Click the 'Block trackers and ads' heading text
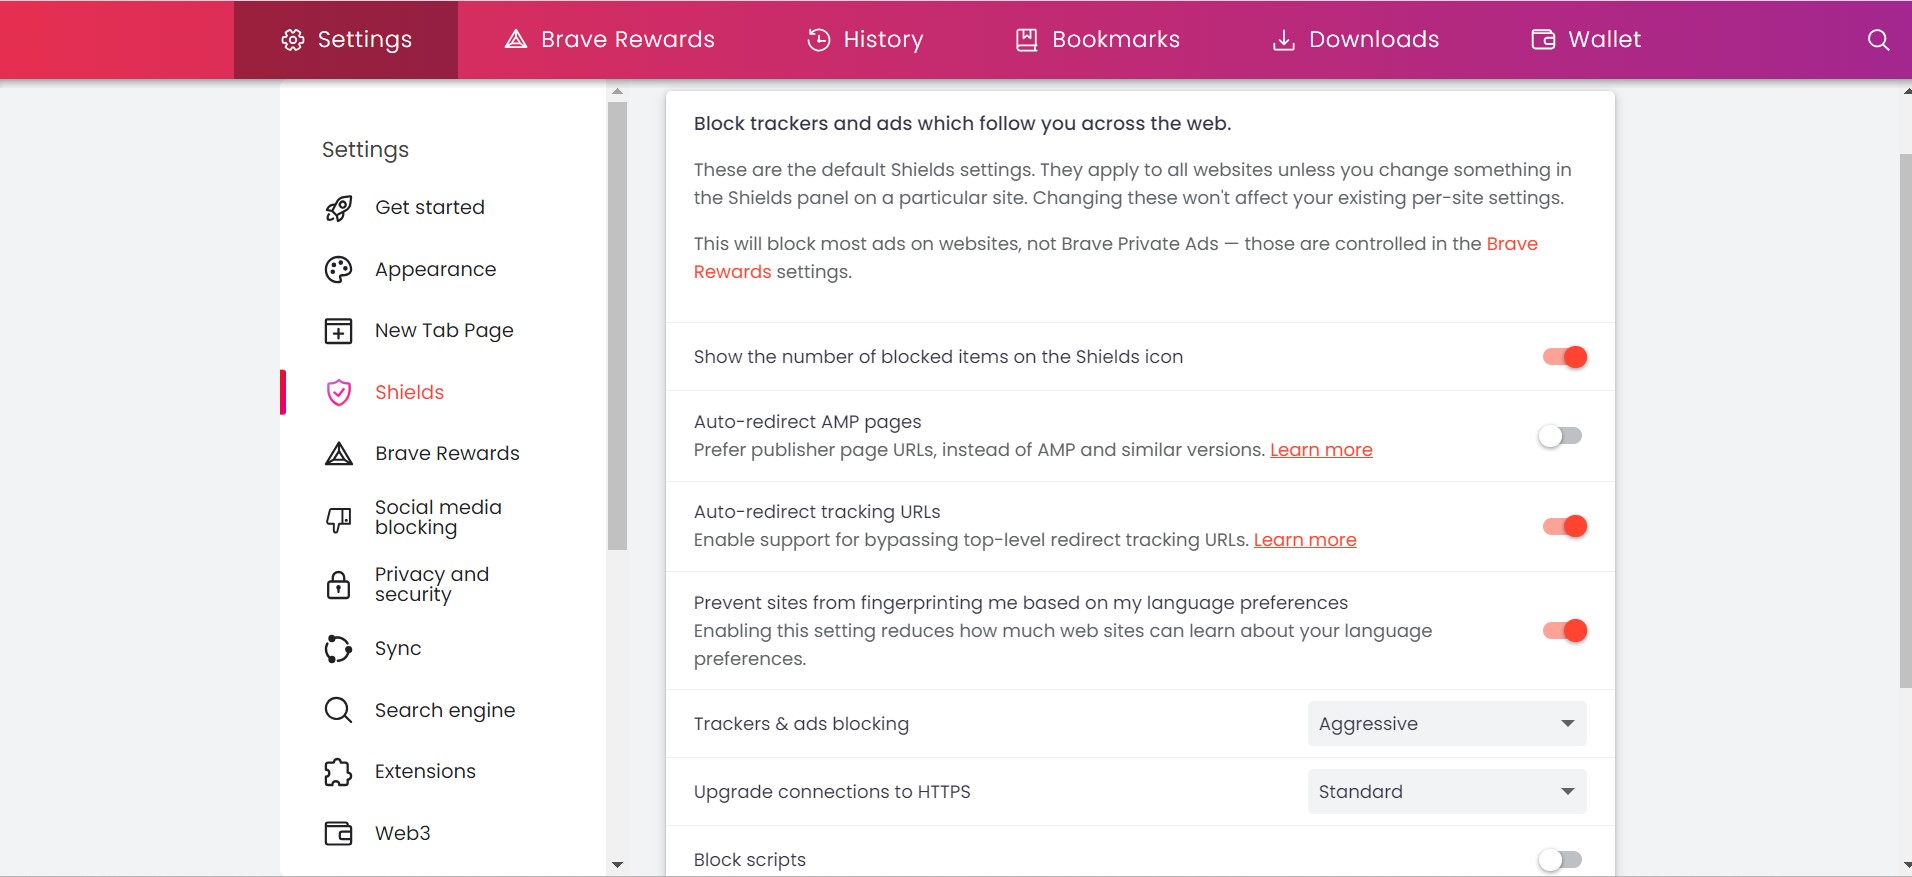Image resolution: width=1912 pixels, height=877 pixels. pyautogui.click(x=962, y=123)
